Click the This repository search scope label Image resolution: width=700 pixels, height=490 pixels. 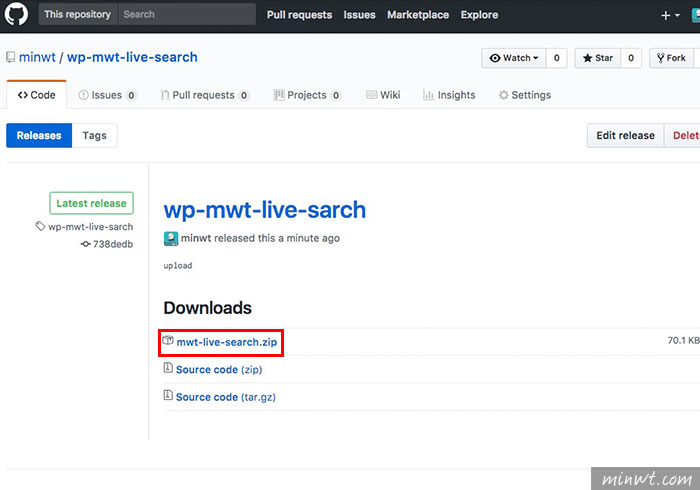pos(78,14)
